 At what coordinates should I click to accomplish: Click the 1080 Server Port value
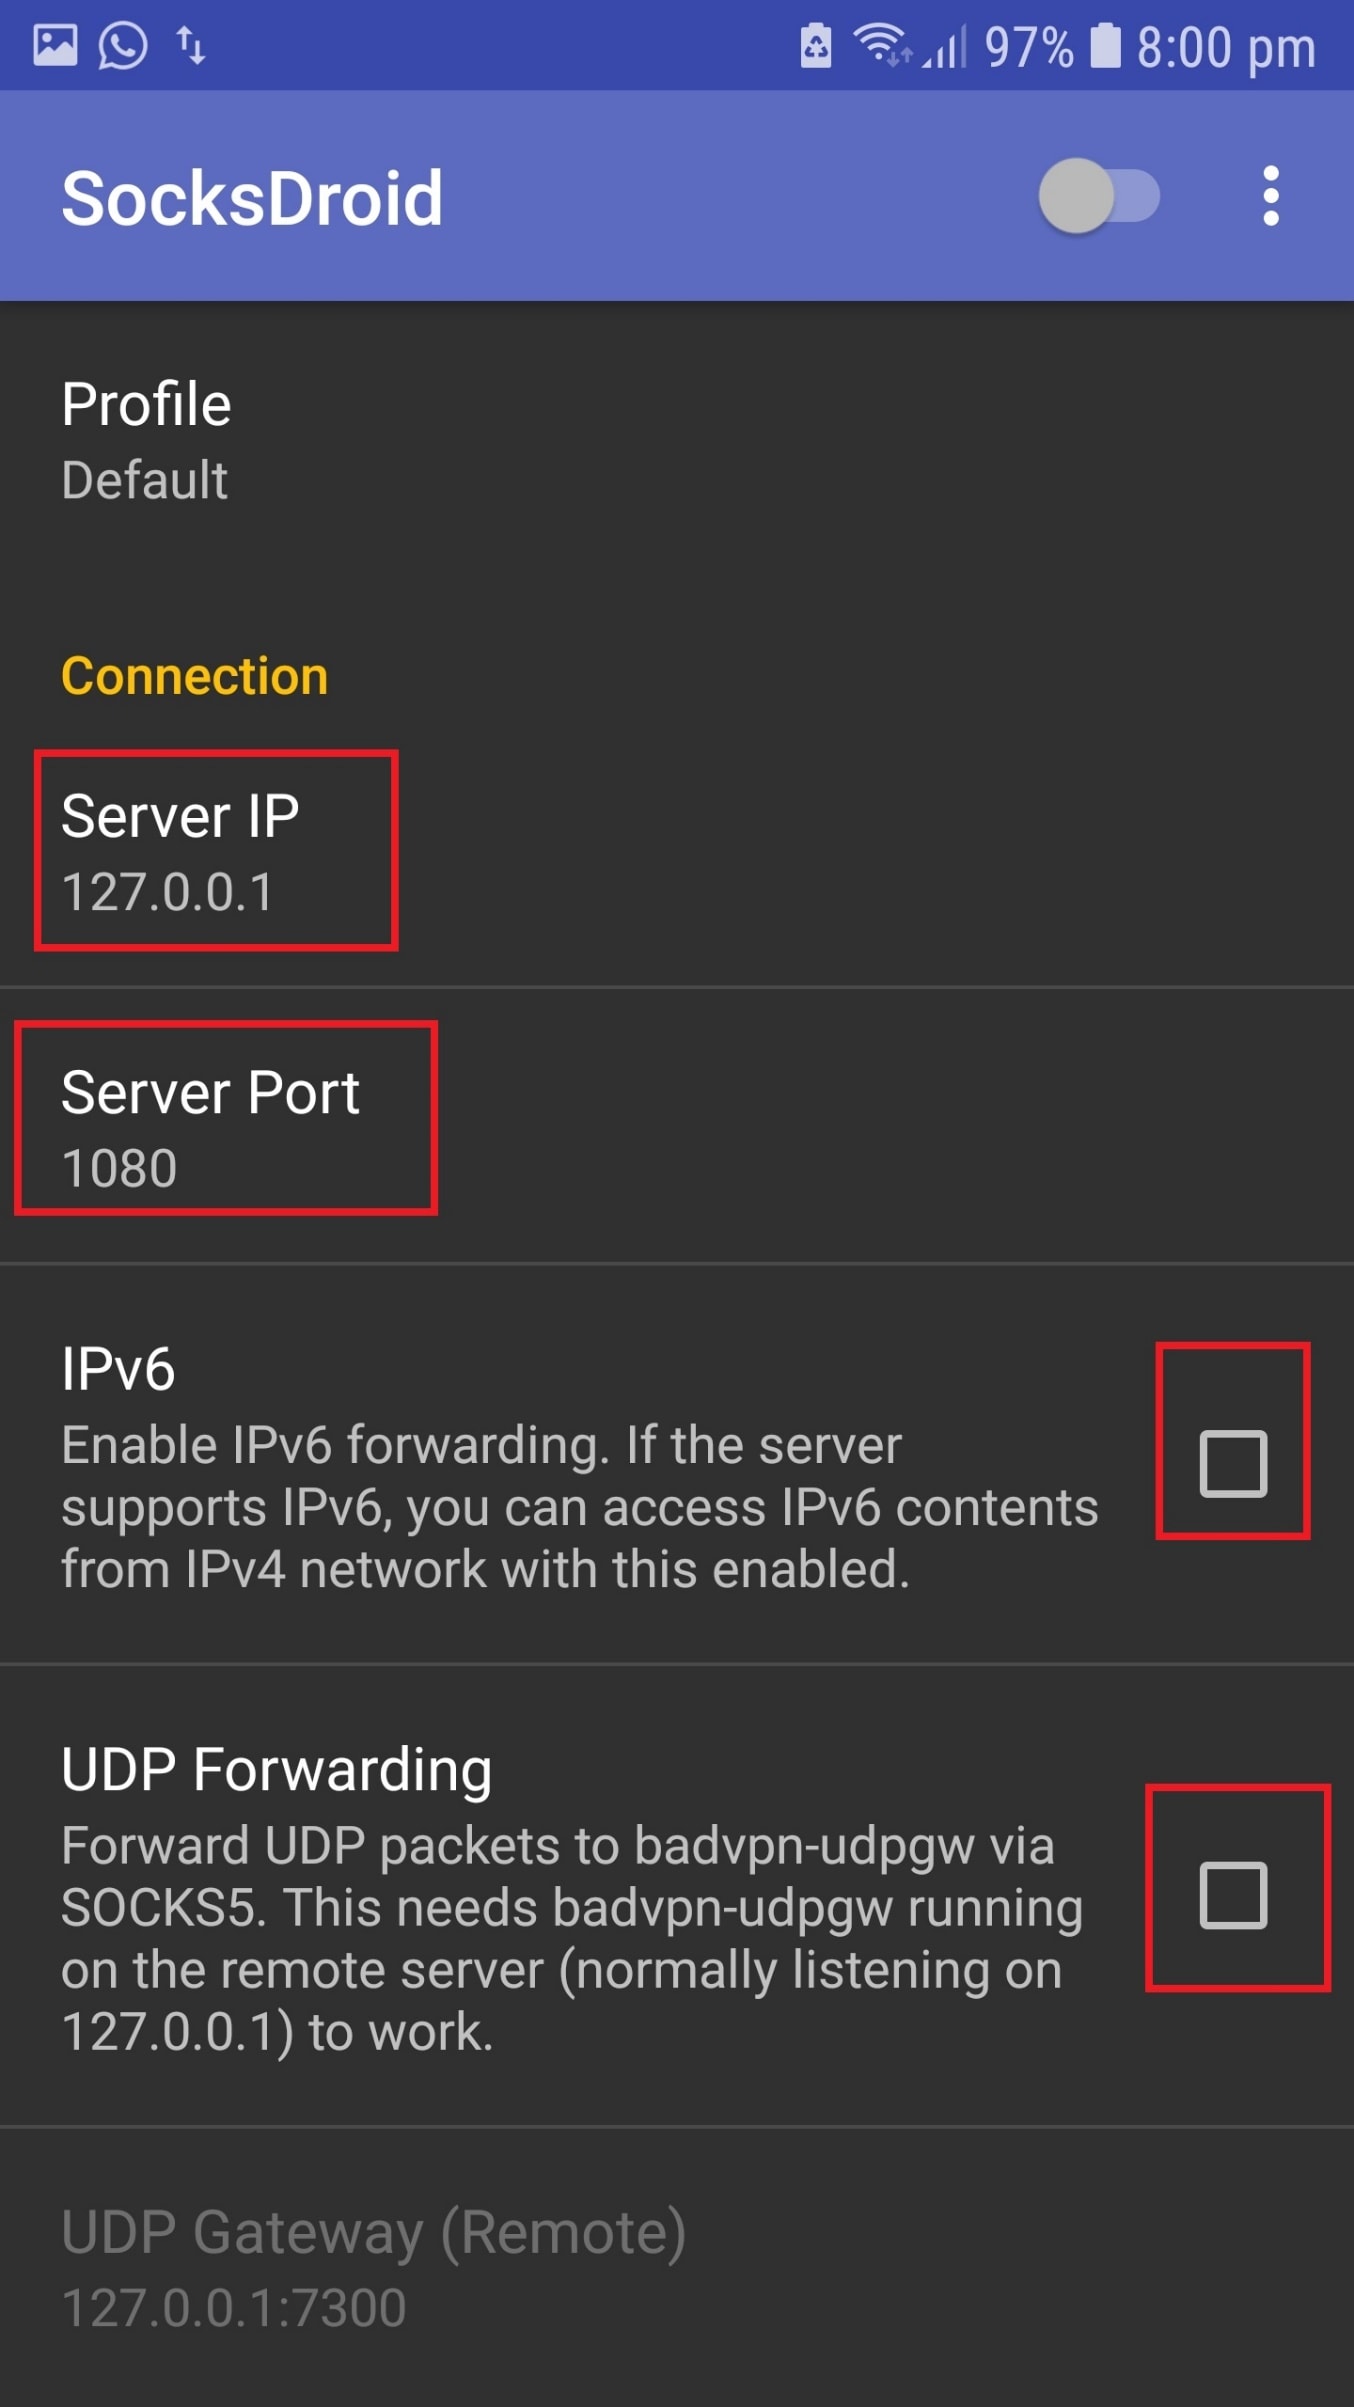pos(119,1166)
